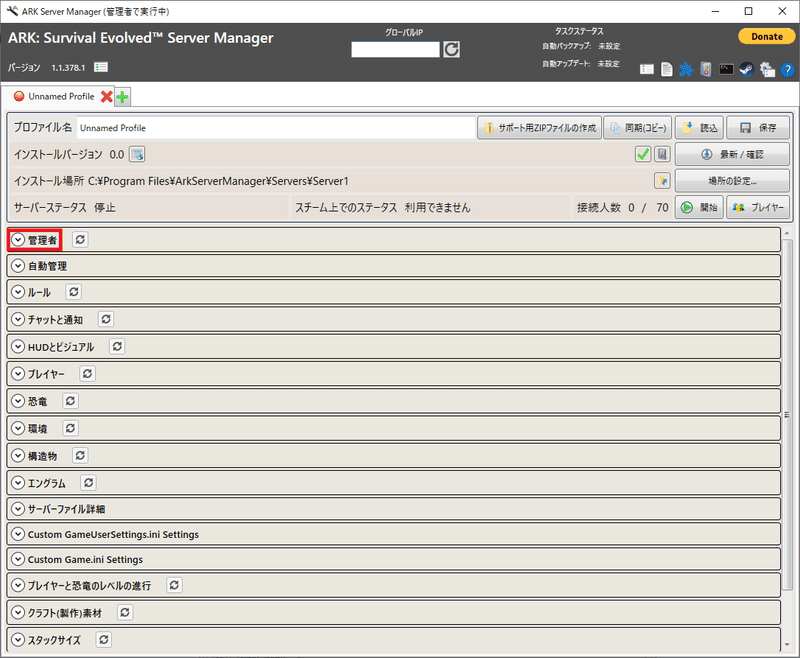
Task: Expand Custom GameUserSettings.ini Settings section
Action: pos(18,534)
